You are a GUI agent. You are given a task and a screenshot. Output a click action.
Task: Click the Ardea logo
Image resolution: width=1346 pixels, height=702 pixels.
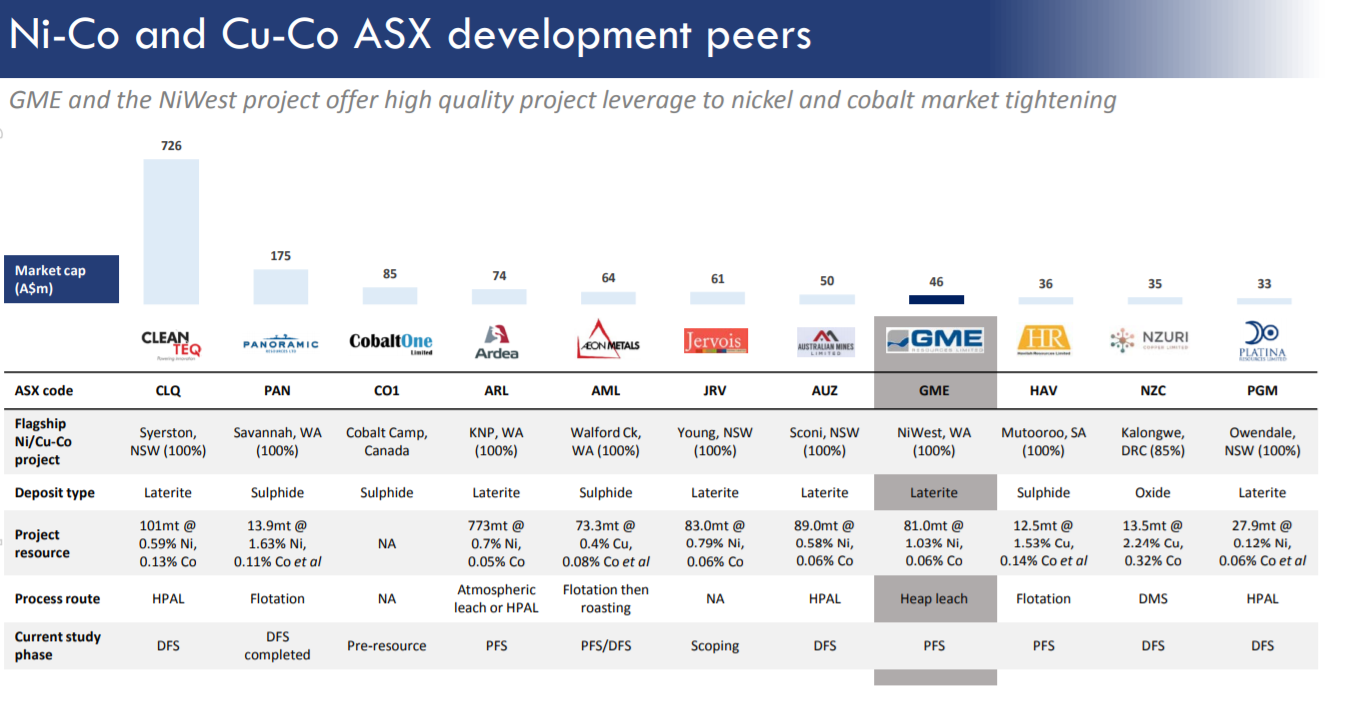[x=496, y=342]
